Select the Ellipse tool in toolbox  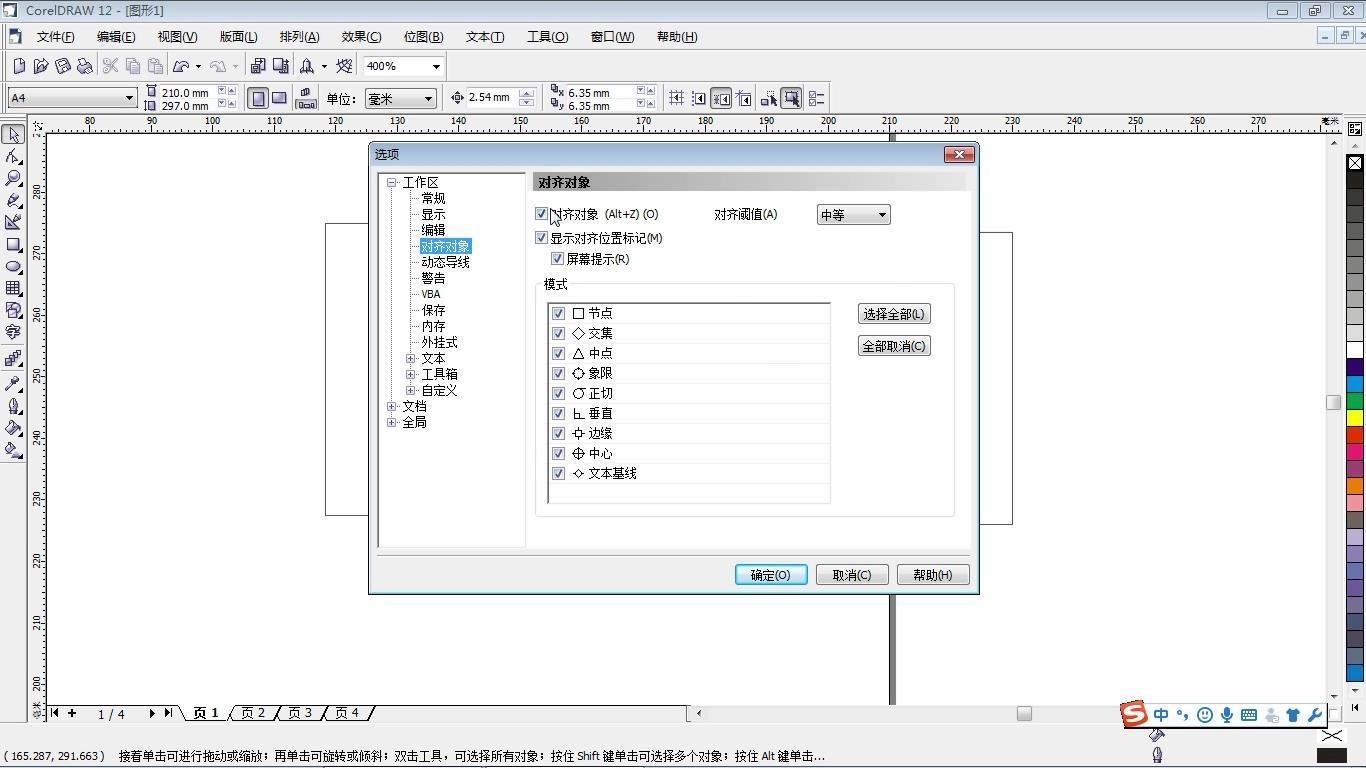(x=13, y=267)
